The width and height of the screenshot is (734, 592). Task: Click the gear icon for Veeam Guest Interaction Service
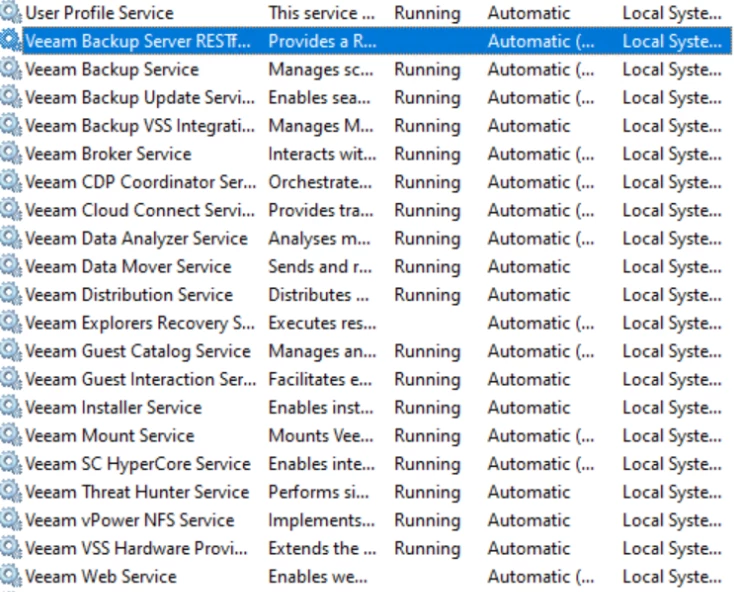[10, 379]
